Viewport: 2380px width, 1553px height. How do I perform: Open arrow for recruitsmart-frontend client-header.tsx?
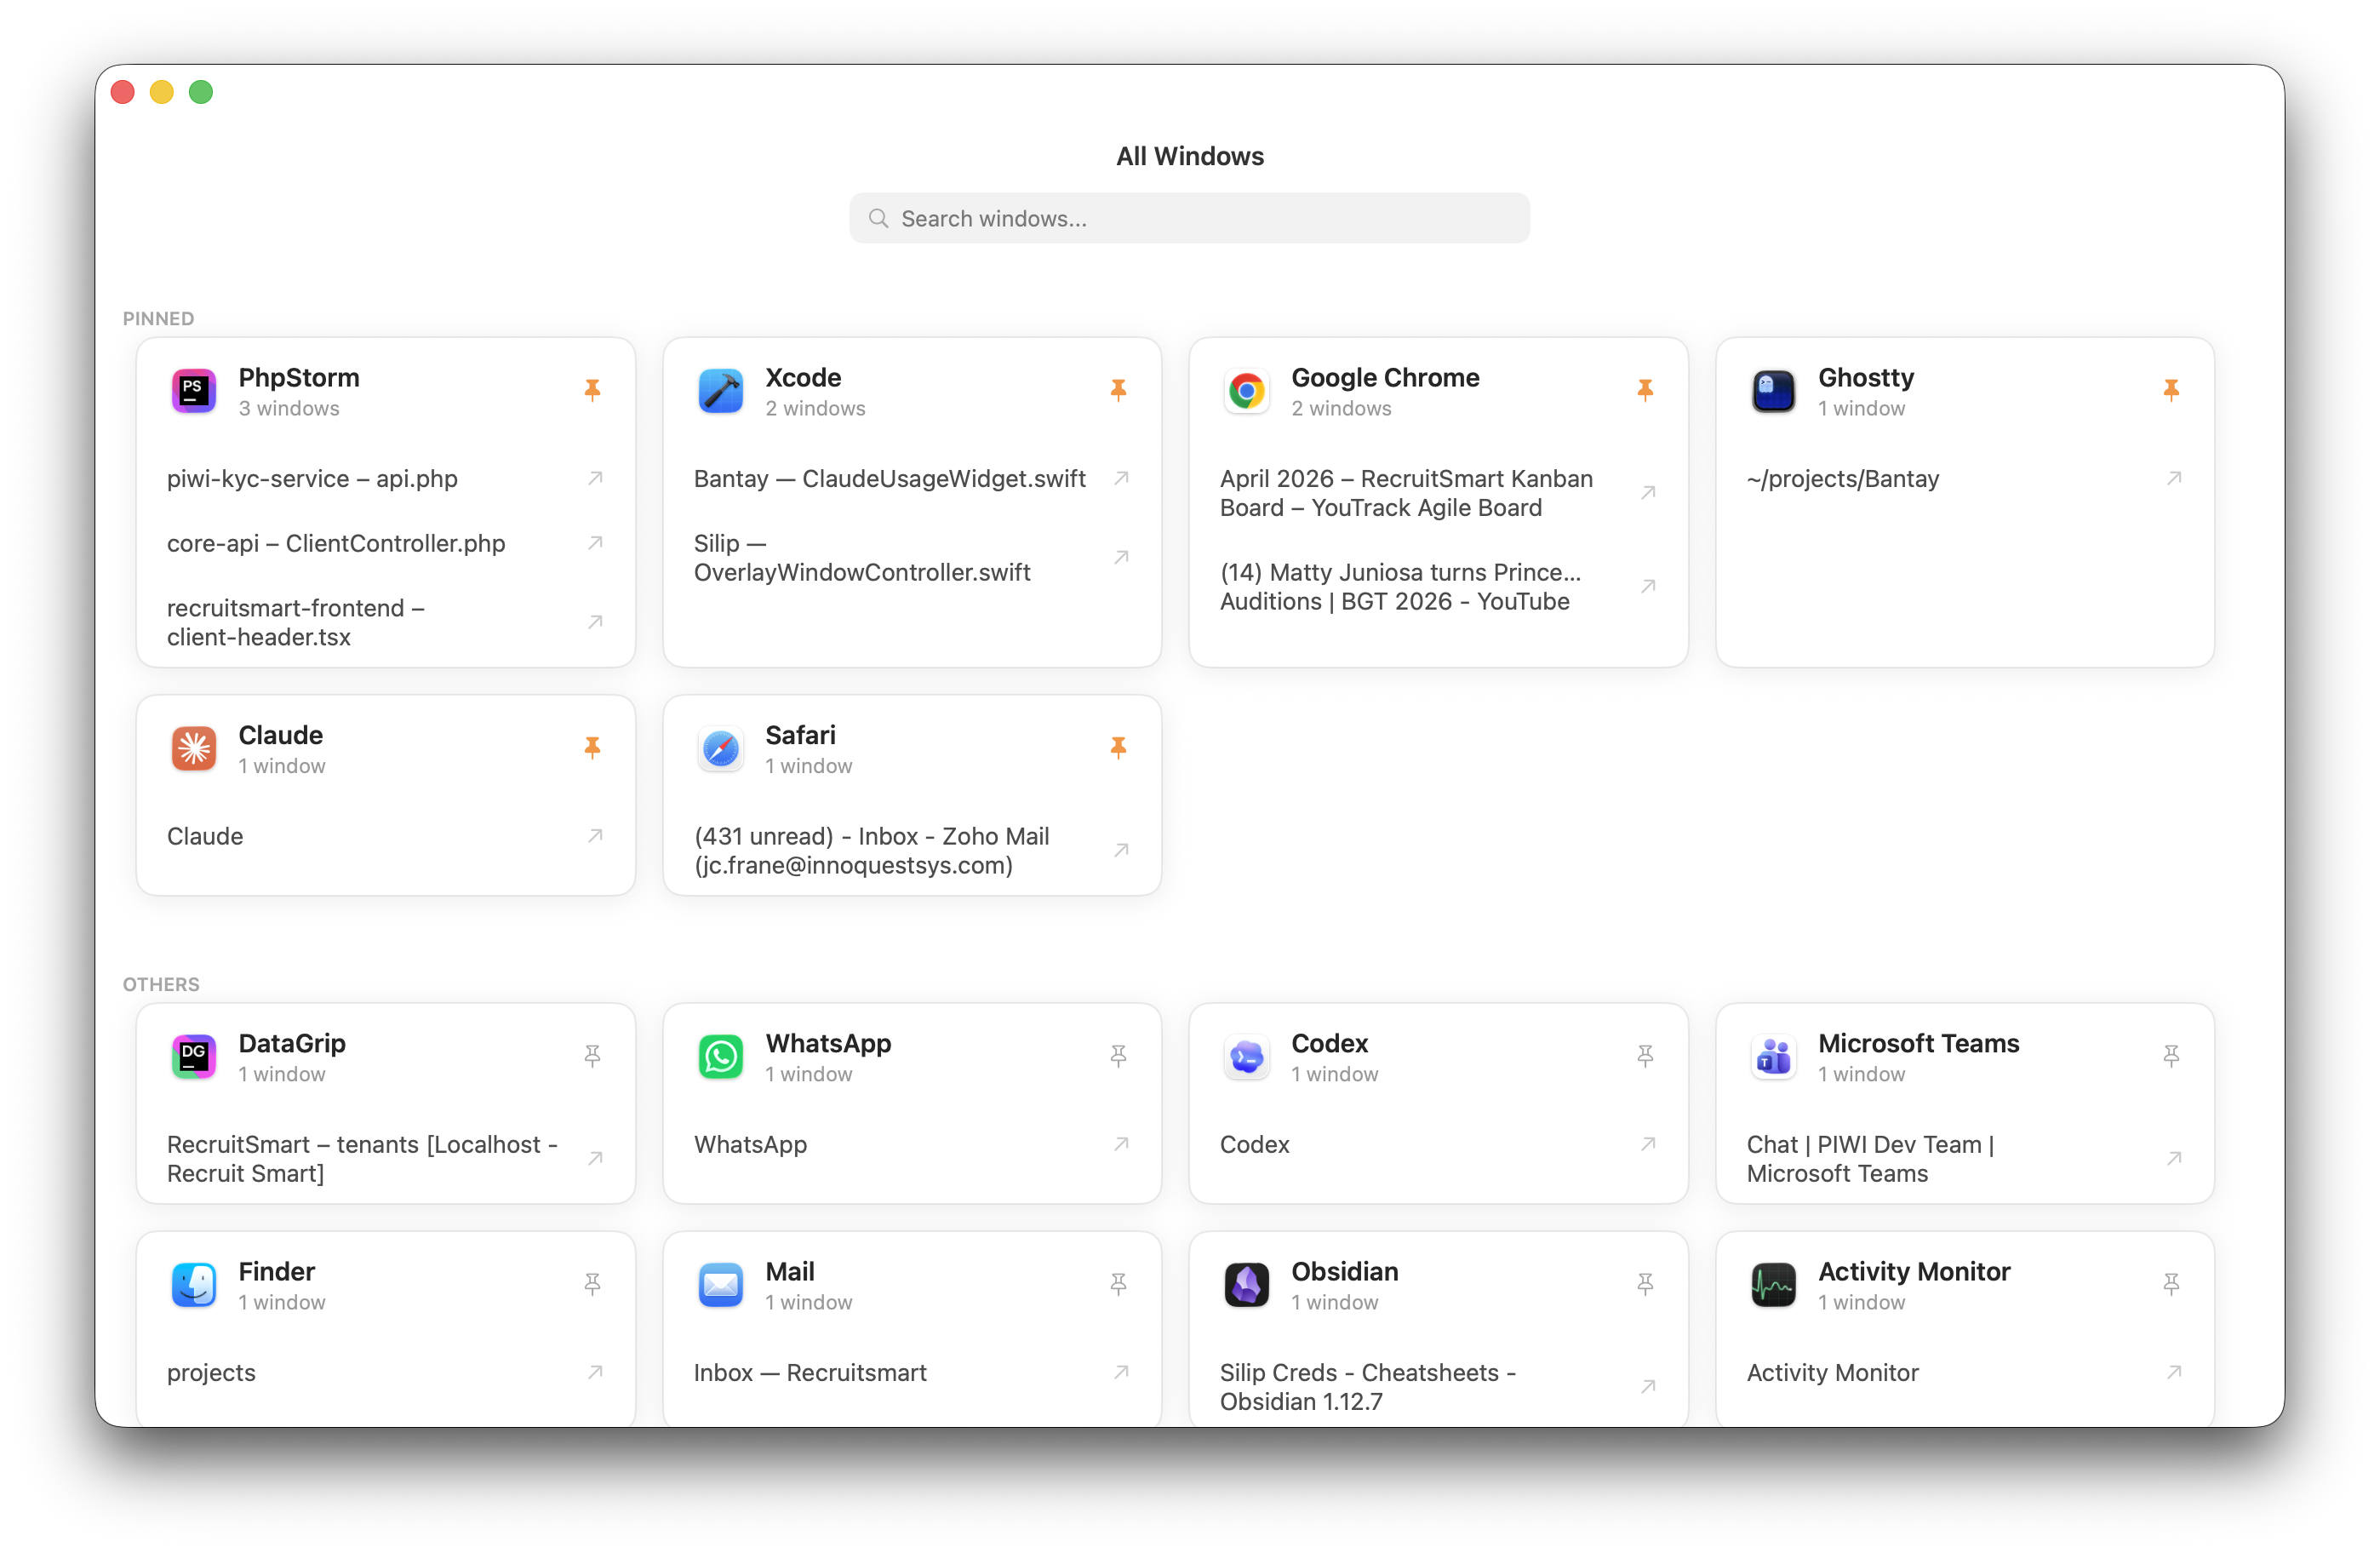[x=595, y=622]
